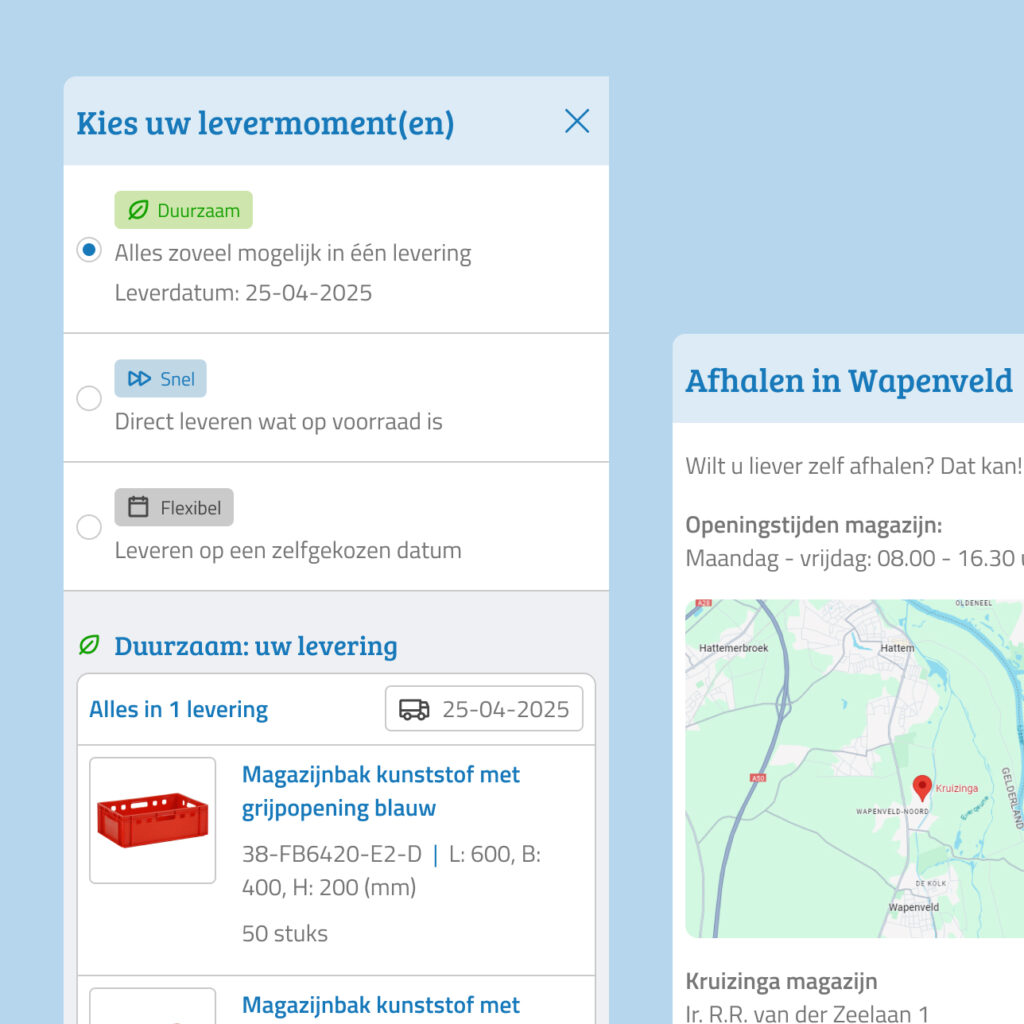Close the Kies uw levermoment(en) dialog
Viewport: 1024px width, 1024px height.
(577, 121)
